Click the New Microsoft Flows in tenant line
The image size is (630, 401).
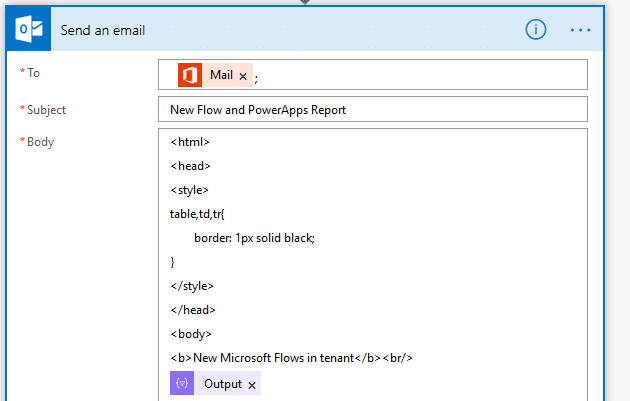pyautogui.click(x=291, y=358)
